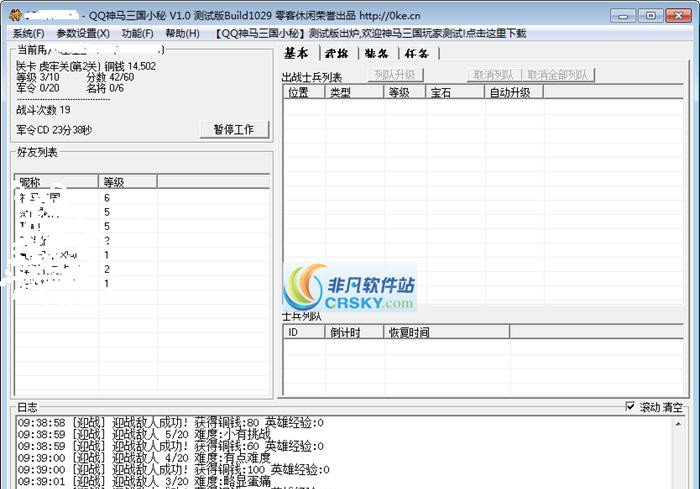Click the 战斗次数 19 text
Screen dimensions: 700x489
[43, 109]
